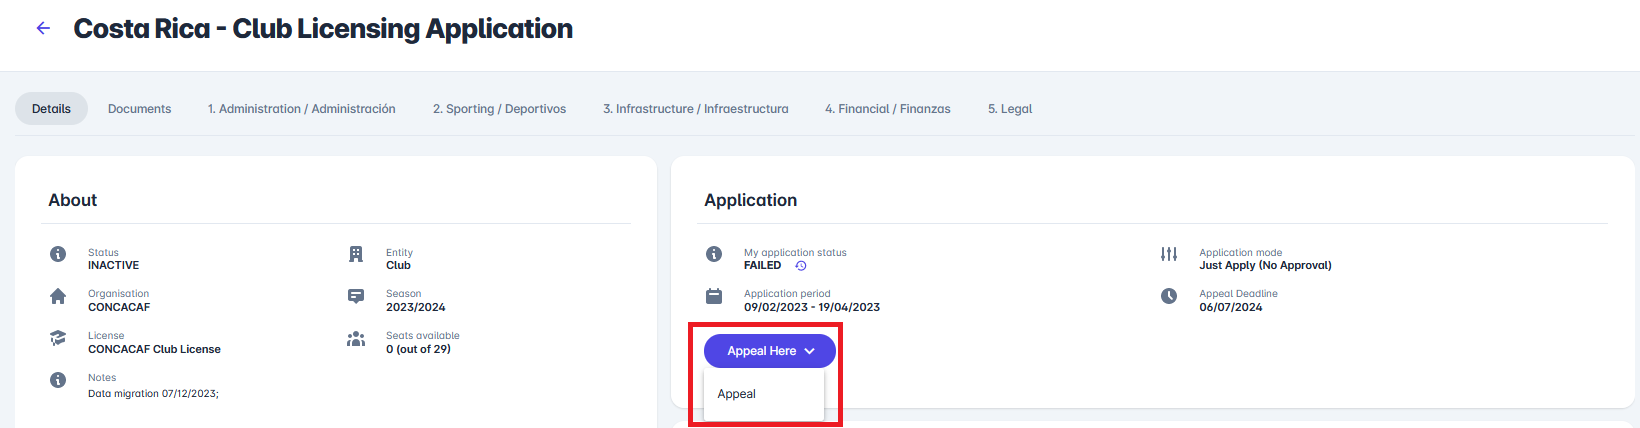The height and width of the screenshot is (428, 1640).
Task: Click the back arrow icon
Action: (x=43, y=28)
